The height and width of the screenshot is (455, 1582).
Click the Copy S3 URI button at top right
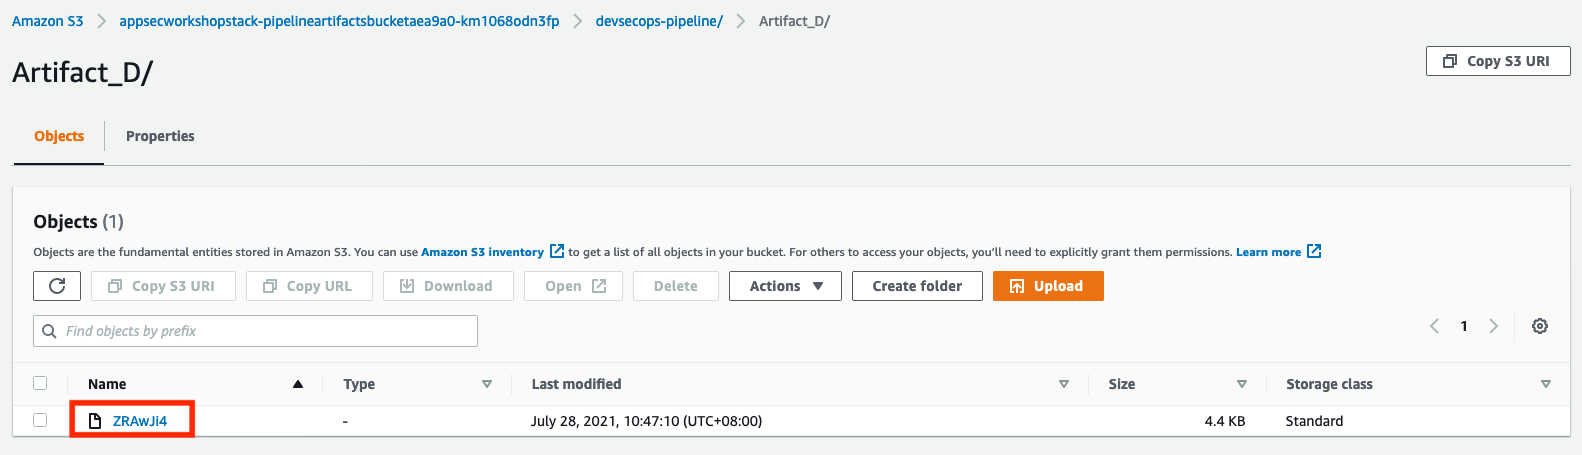coord(1498,61)
